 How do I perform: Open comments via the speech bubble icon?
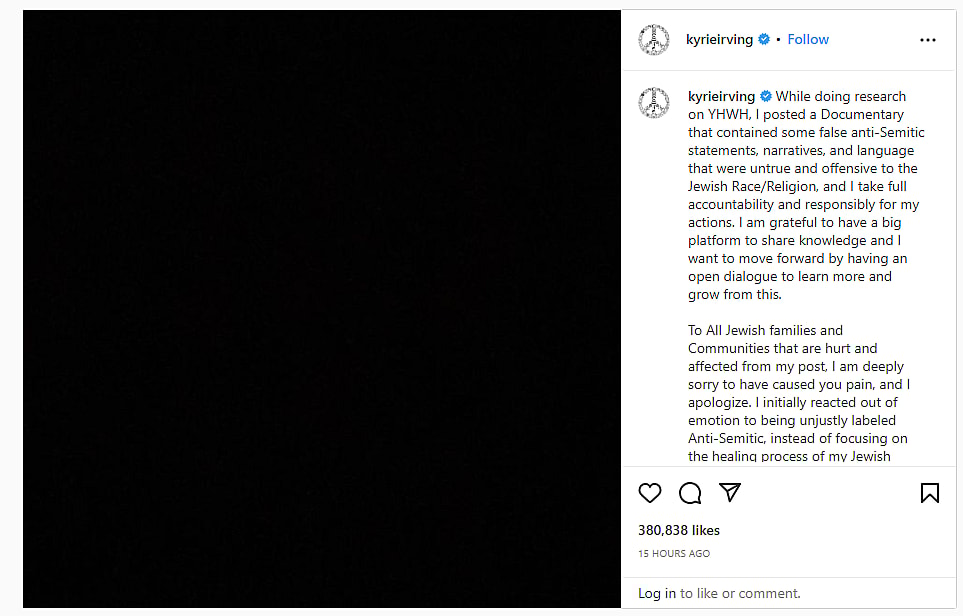pyautogui.click(x=690, y=493)
